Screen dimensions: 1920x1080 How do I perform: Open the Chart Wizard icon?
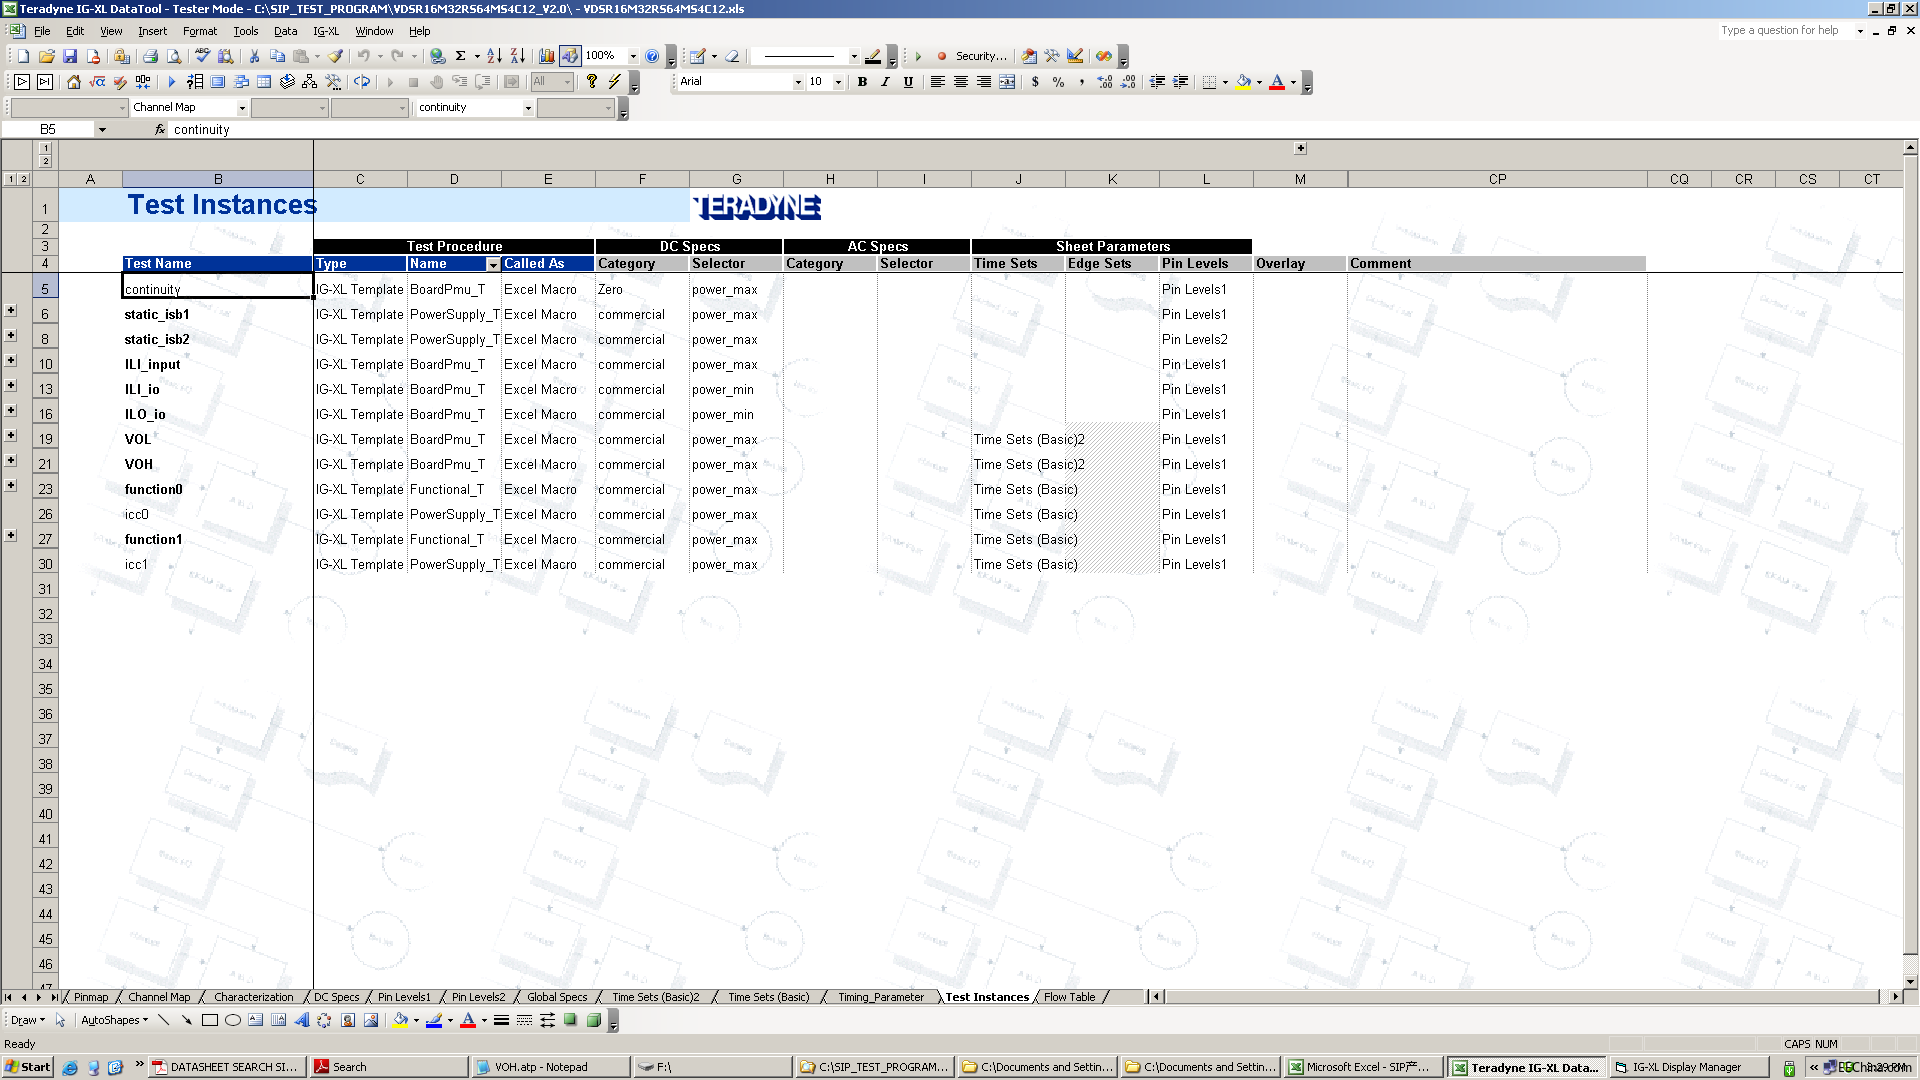tap(546, 56)
